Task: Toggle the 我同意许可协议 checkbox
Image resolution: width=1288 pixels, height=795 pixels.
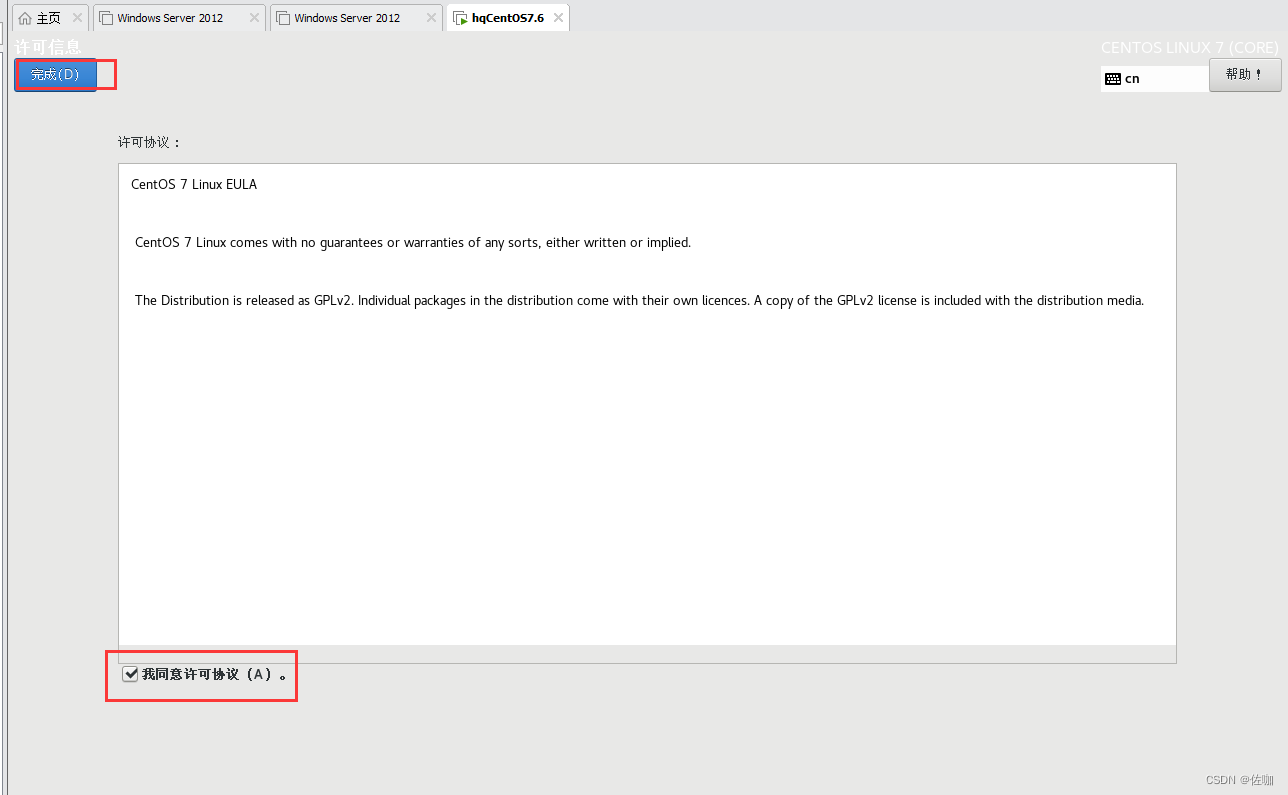Action: click(130, 675)
